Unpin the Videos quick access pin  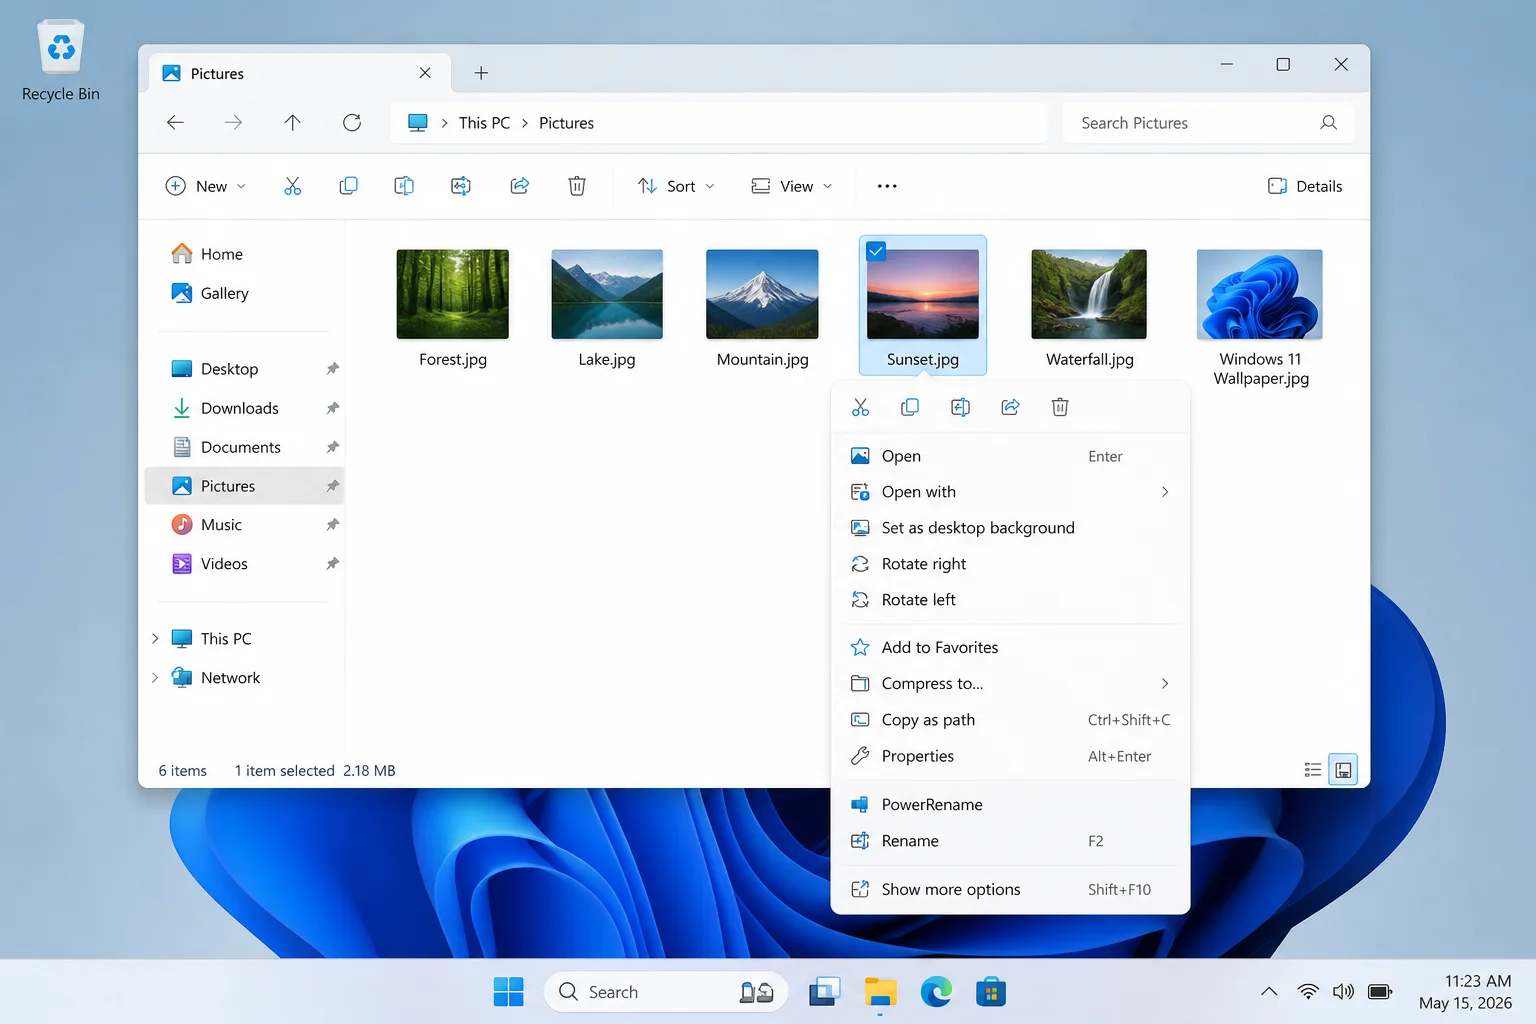tap(332, 564)
